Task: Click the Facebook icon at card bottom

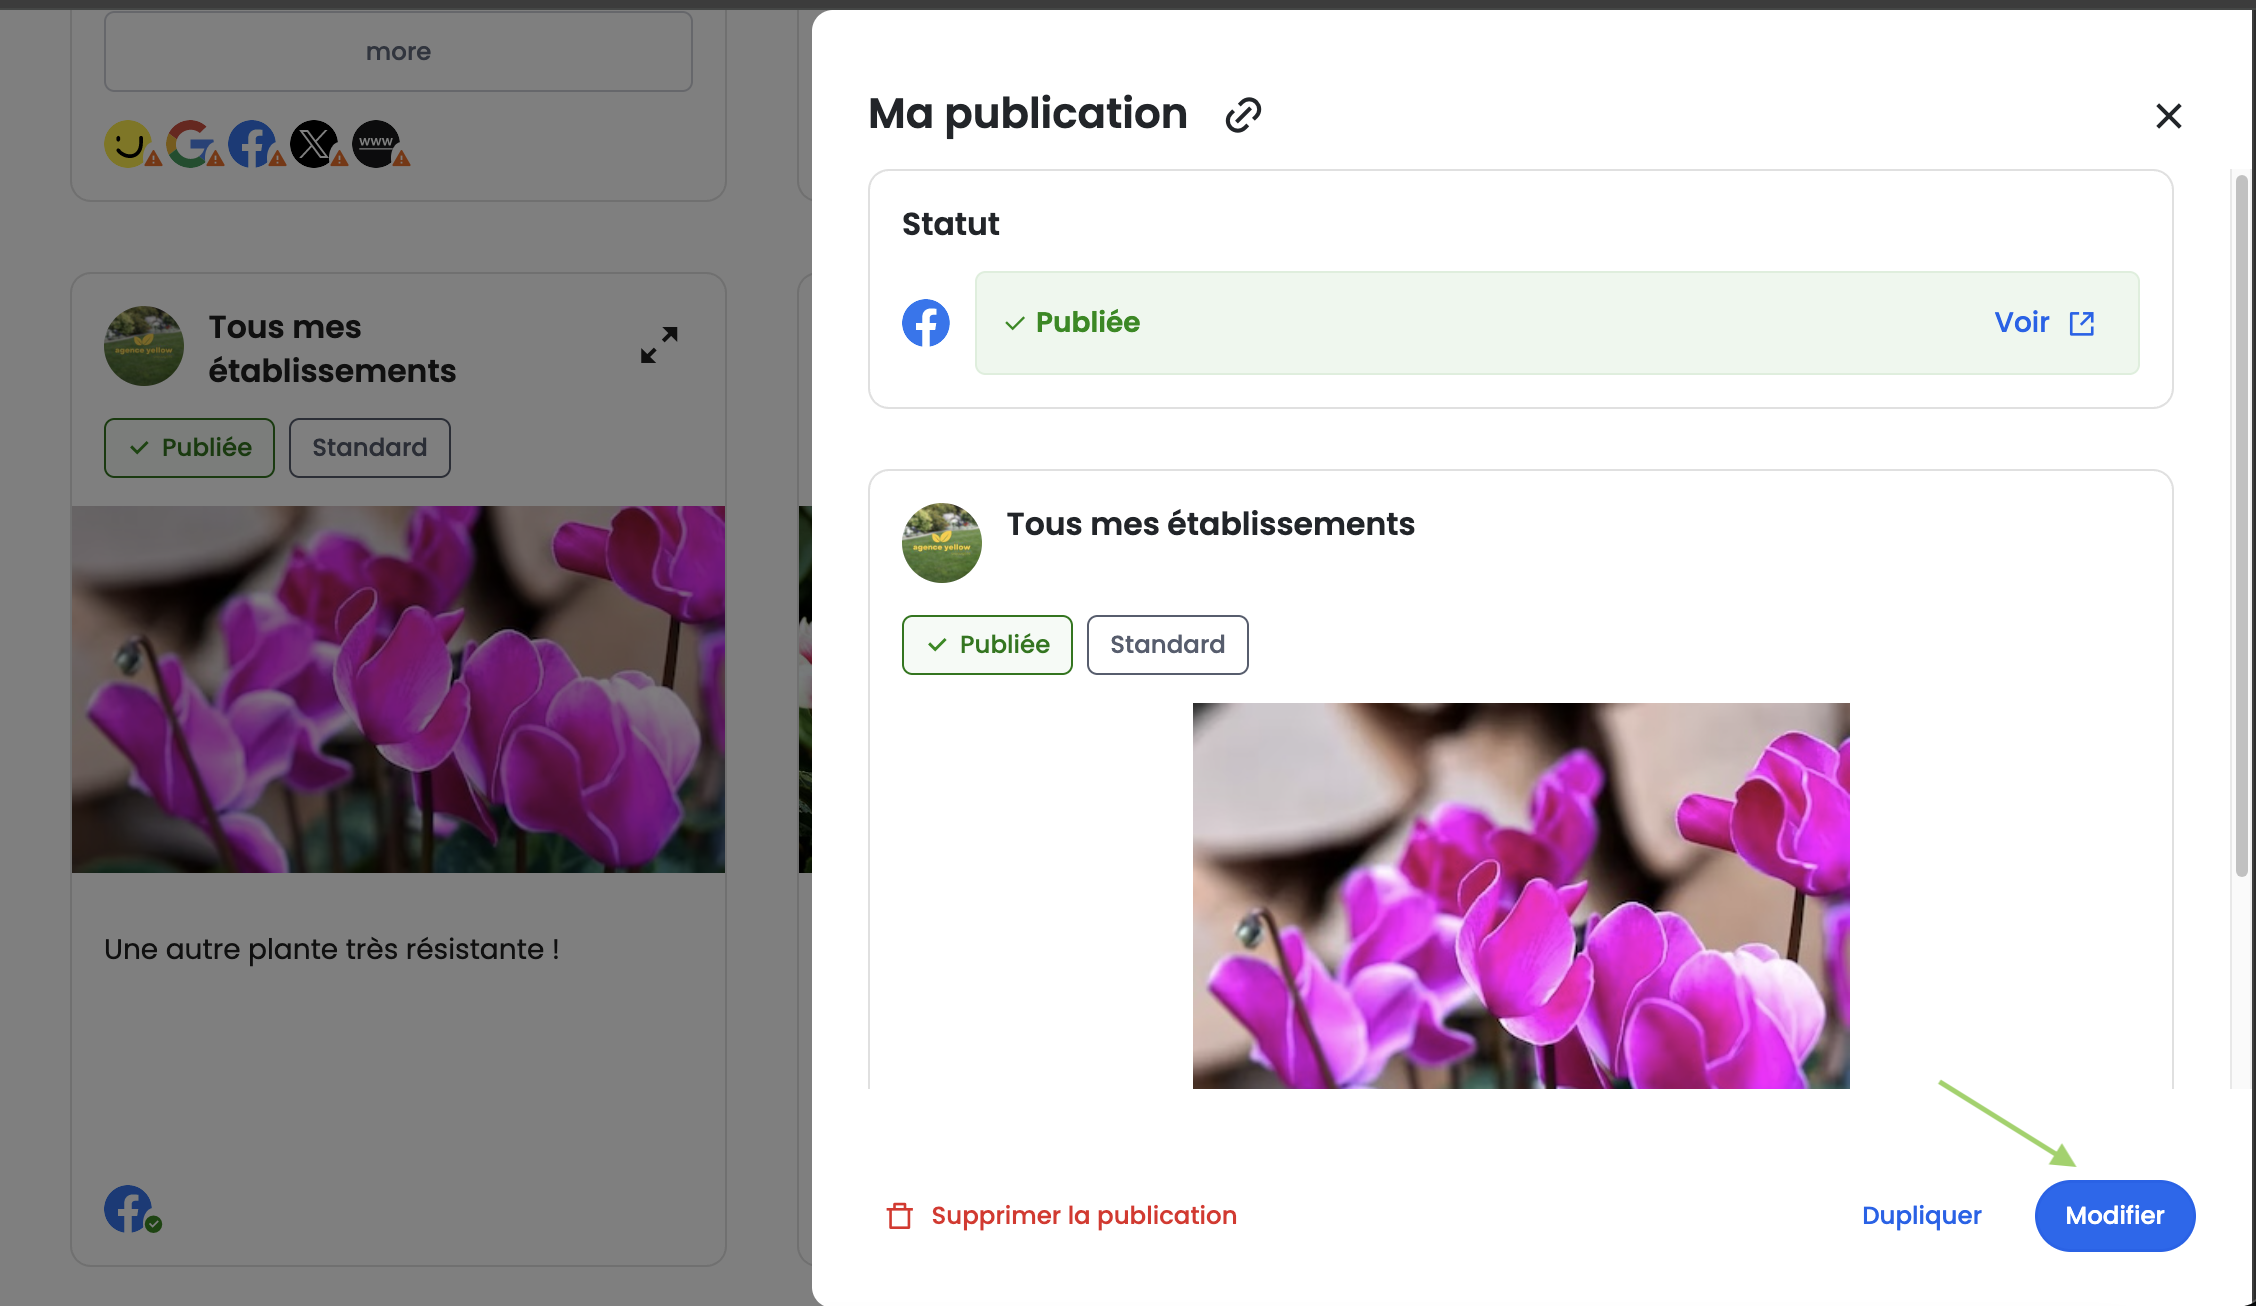Action: tap(129, 1208)
